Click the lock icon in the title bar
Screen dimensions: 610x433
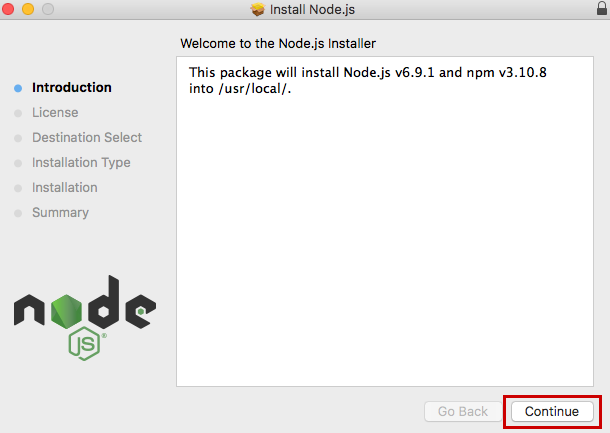(599, 10)
